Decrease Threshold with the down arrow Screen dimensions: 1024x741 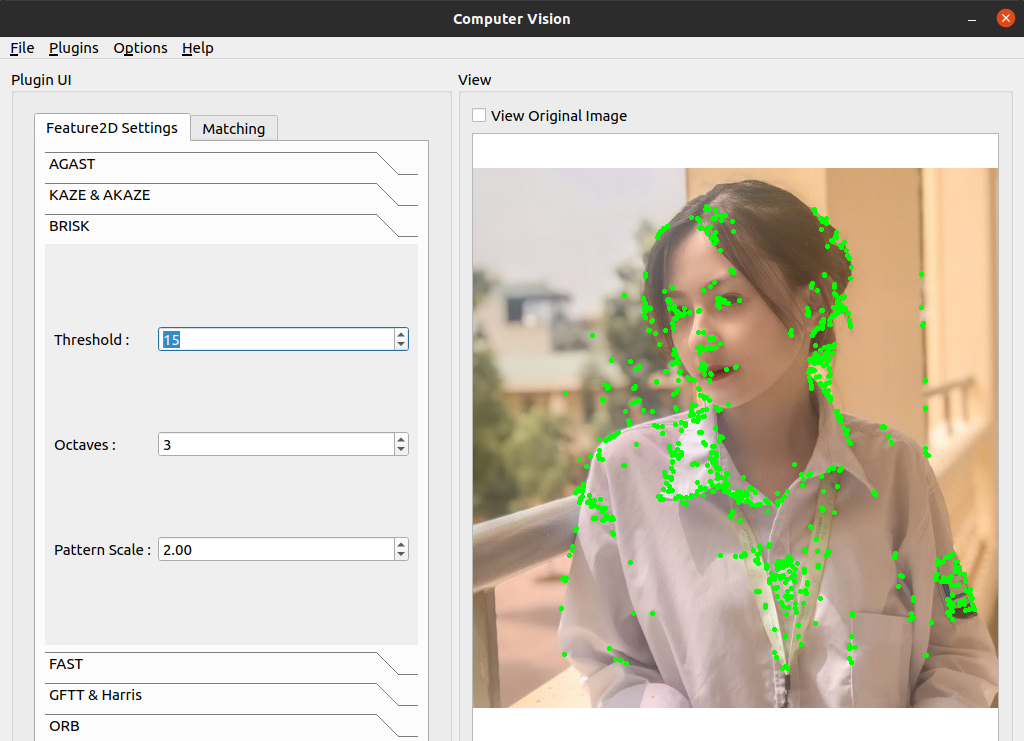401,345
